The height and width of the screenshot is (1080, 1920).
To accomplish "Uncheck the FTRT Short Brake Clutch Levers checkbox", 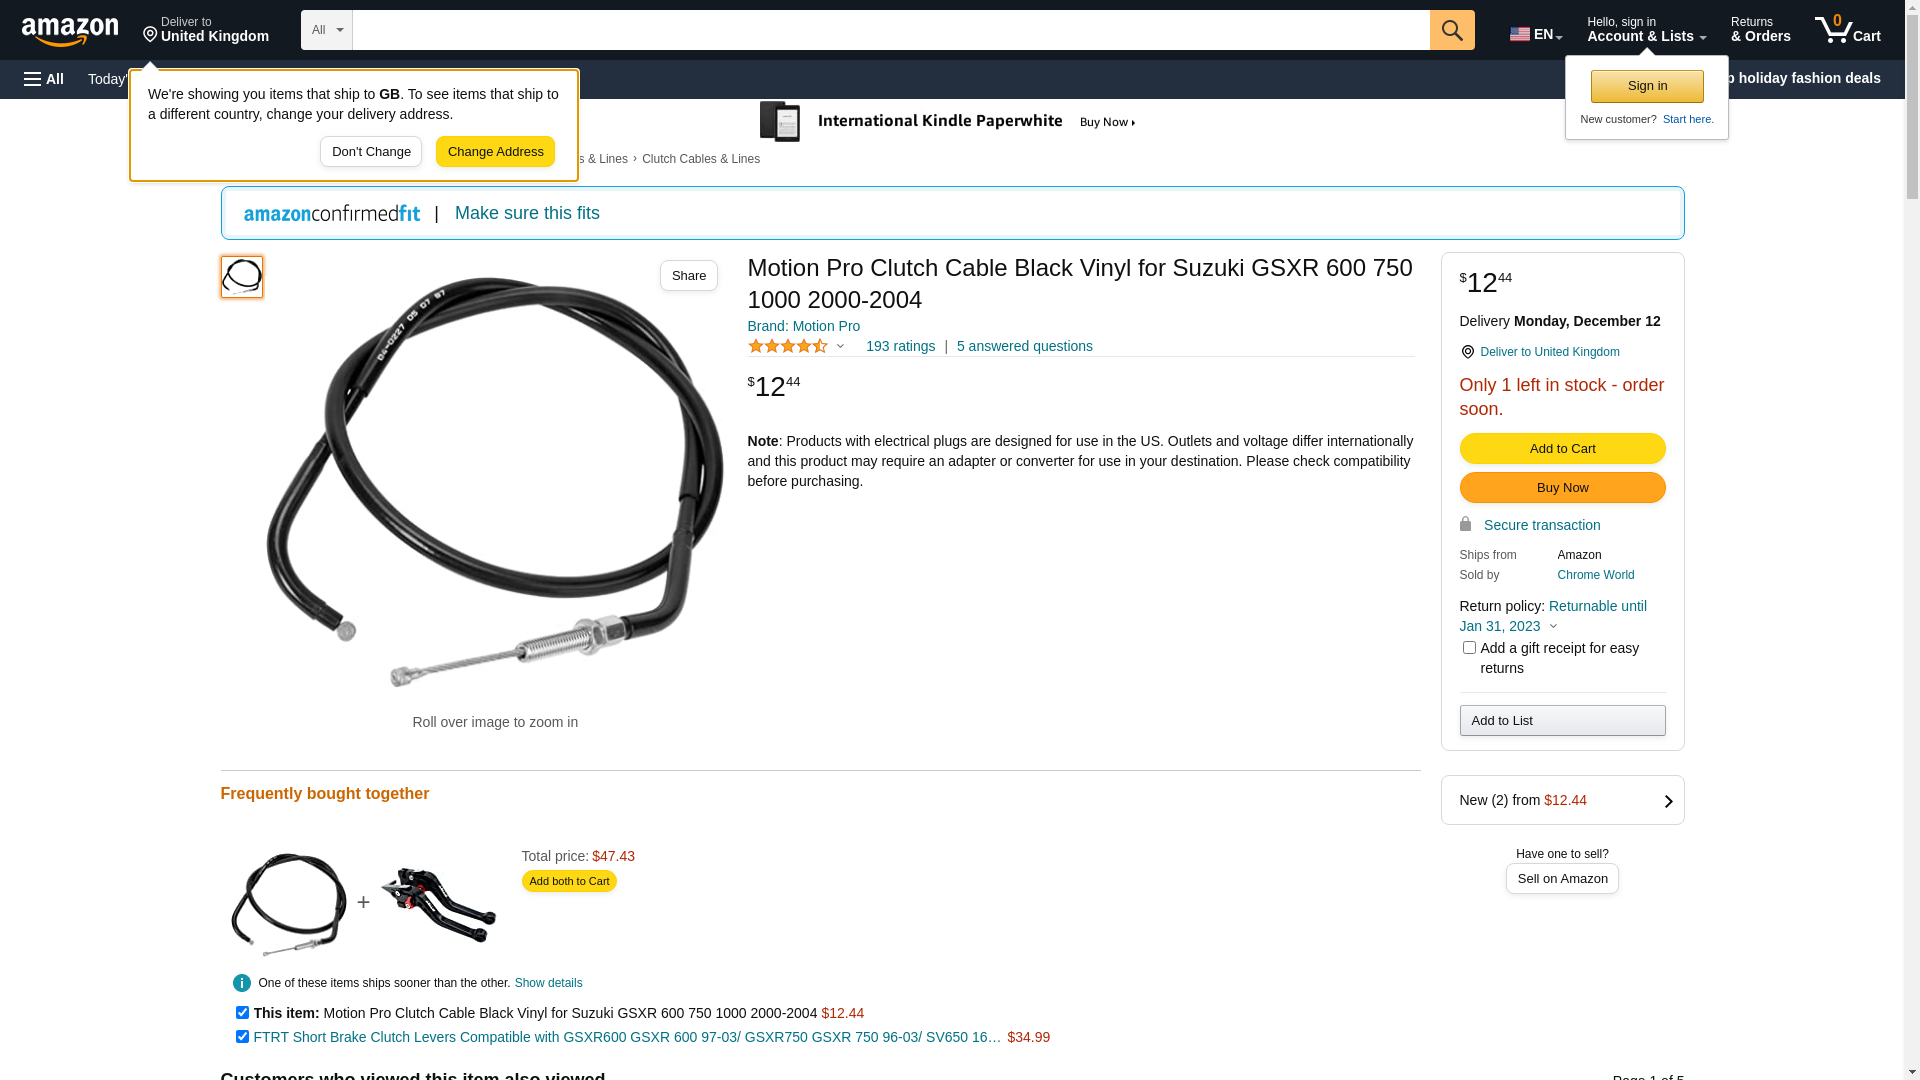I will tap(242, 1037).
